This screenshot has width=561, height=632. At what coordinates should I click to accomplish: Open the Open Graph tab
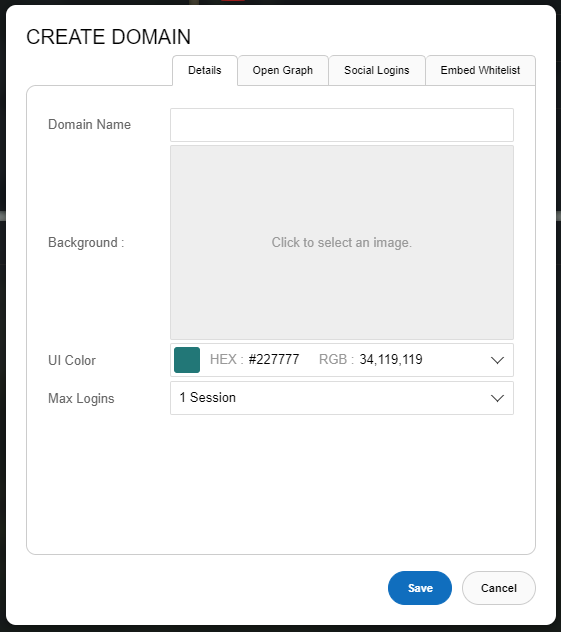283,71
